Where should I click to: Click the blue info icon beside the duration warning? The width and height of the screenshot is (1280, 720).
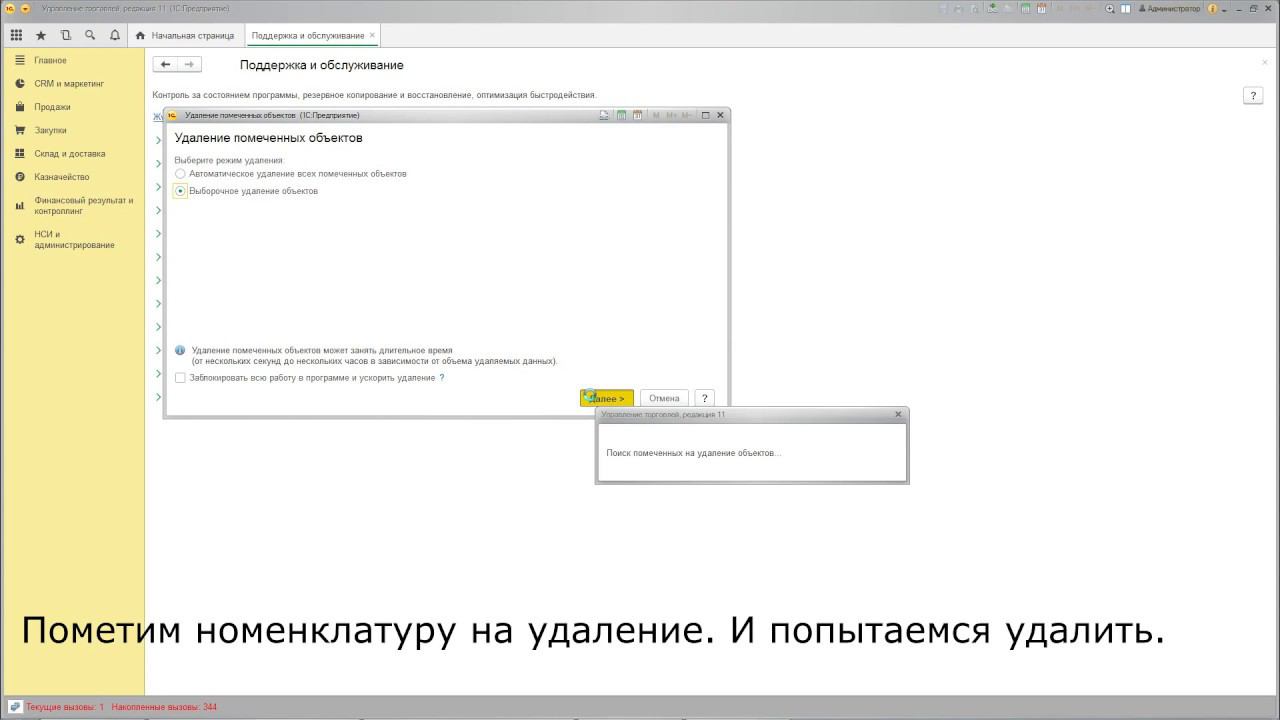click(180, 351)
